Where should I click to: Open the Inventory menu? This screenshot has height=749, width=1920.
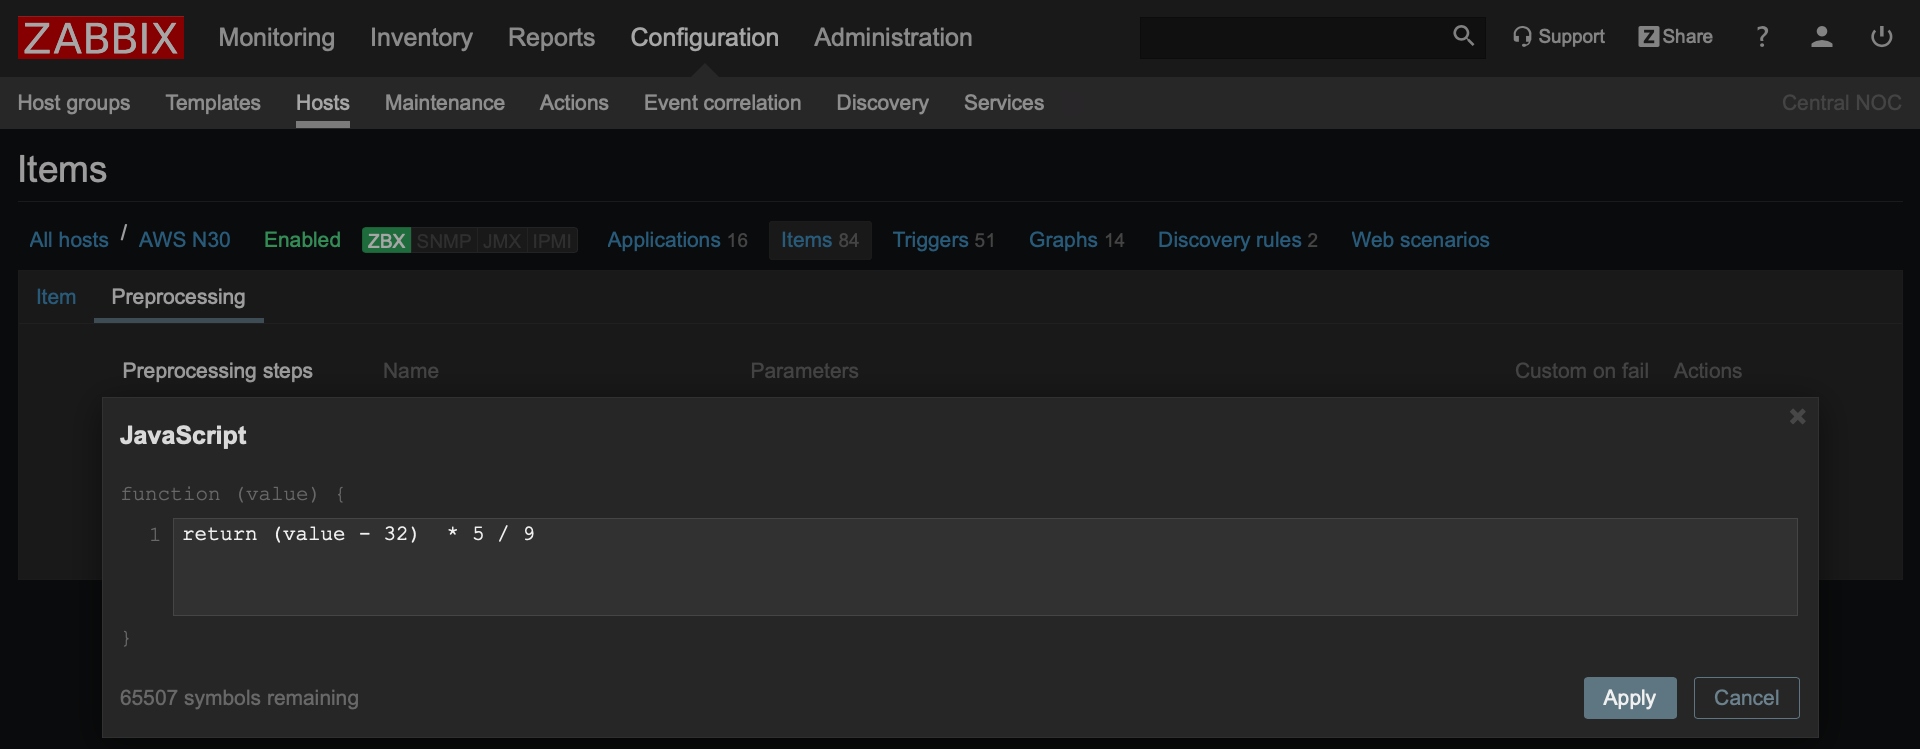421,38
